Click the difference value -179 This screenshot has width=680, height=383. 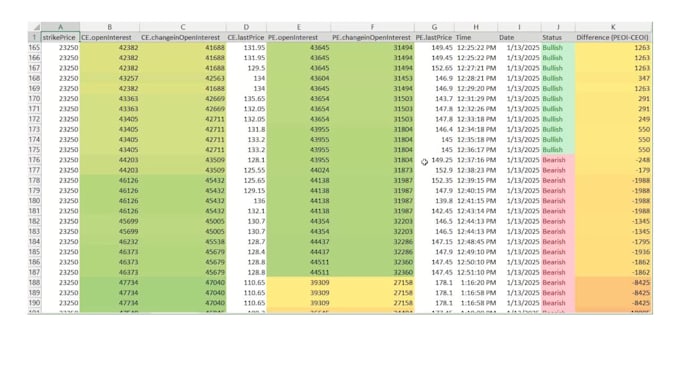(613, 170)
